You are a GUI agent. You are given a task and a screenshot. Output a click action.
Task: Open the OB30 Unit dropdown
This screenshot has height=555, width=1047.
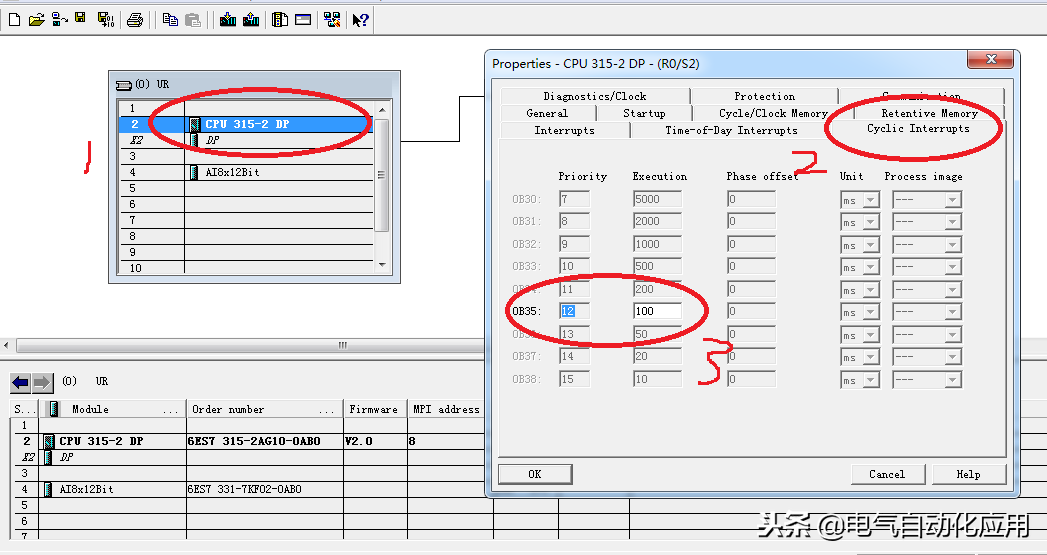click(871, 200)
